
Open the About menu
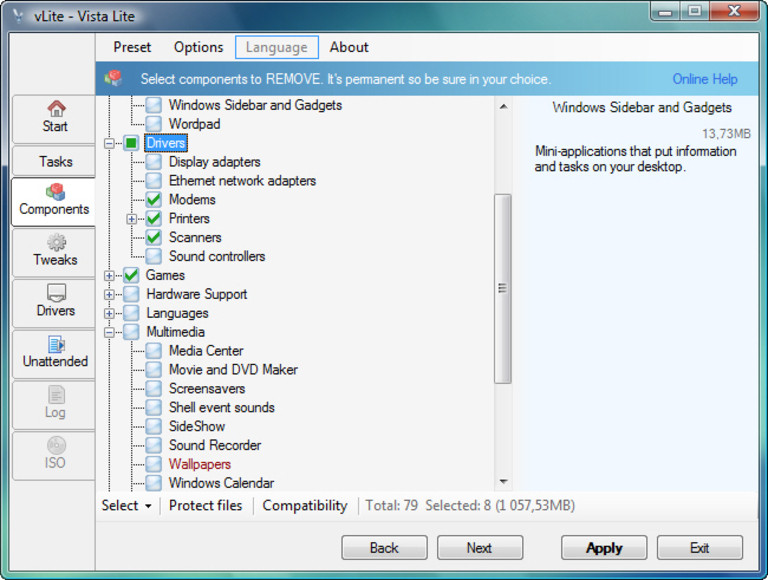coord(349,47)
